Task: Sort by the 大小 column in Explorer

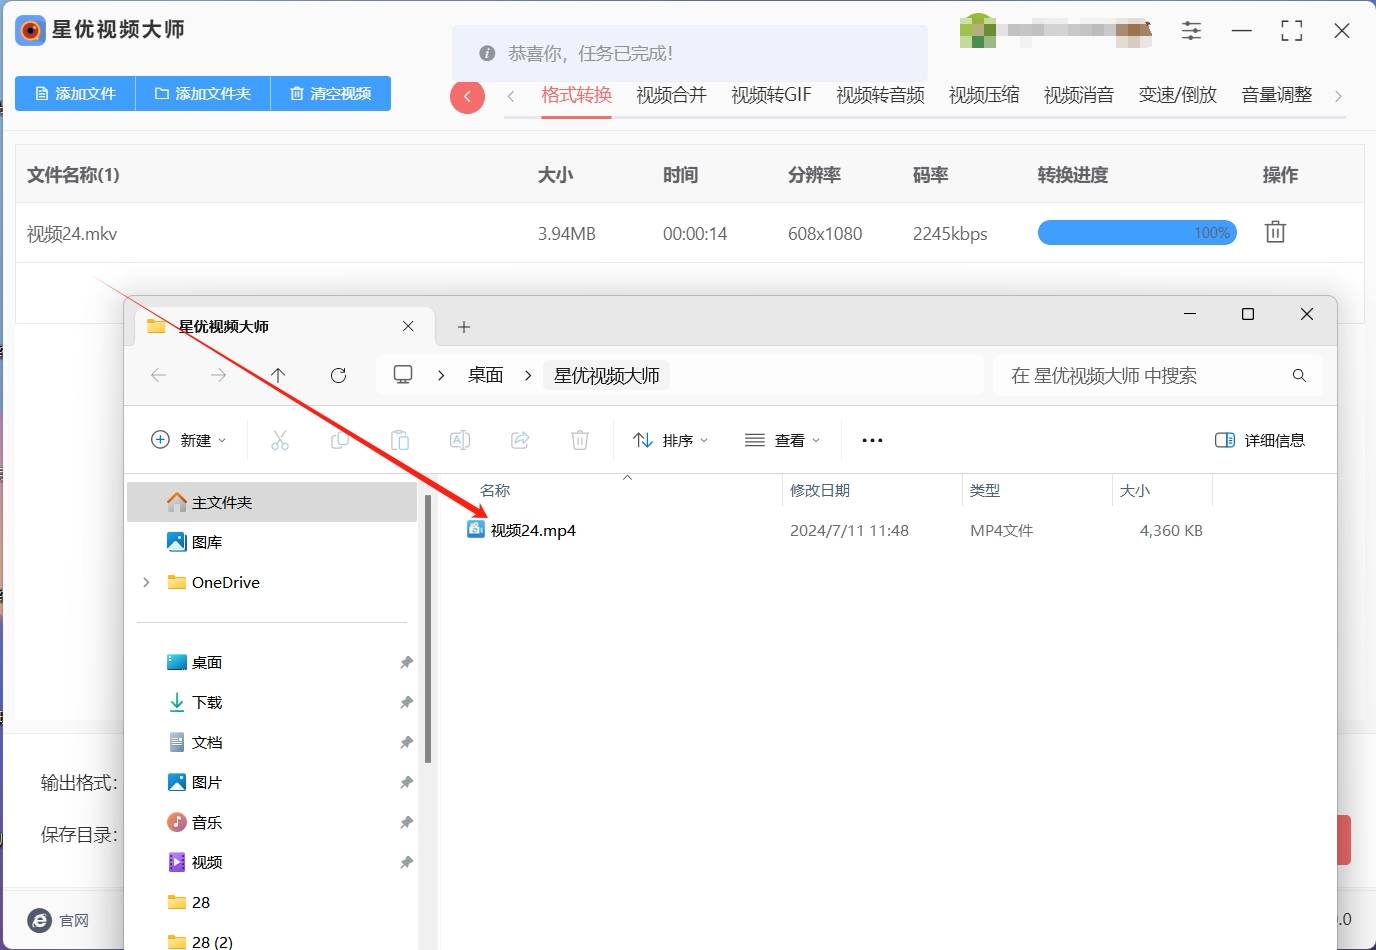Action: (1135, 490)
